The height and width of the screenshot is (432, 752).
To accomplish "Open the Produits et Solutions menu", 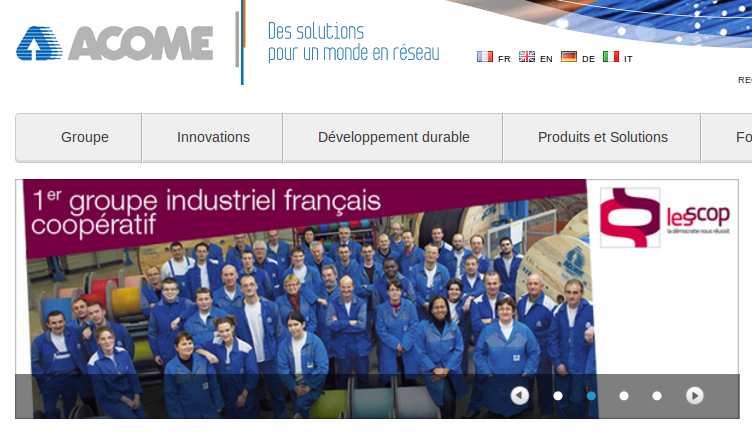I will (x=602, y=138).
